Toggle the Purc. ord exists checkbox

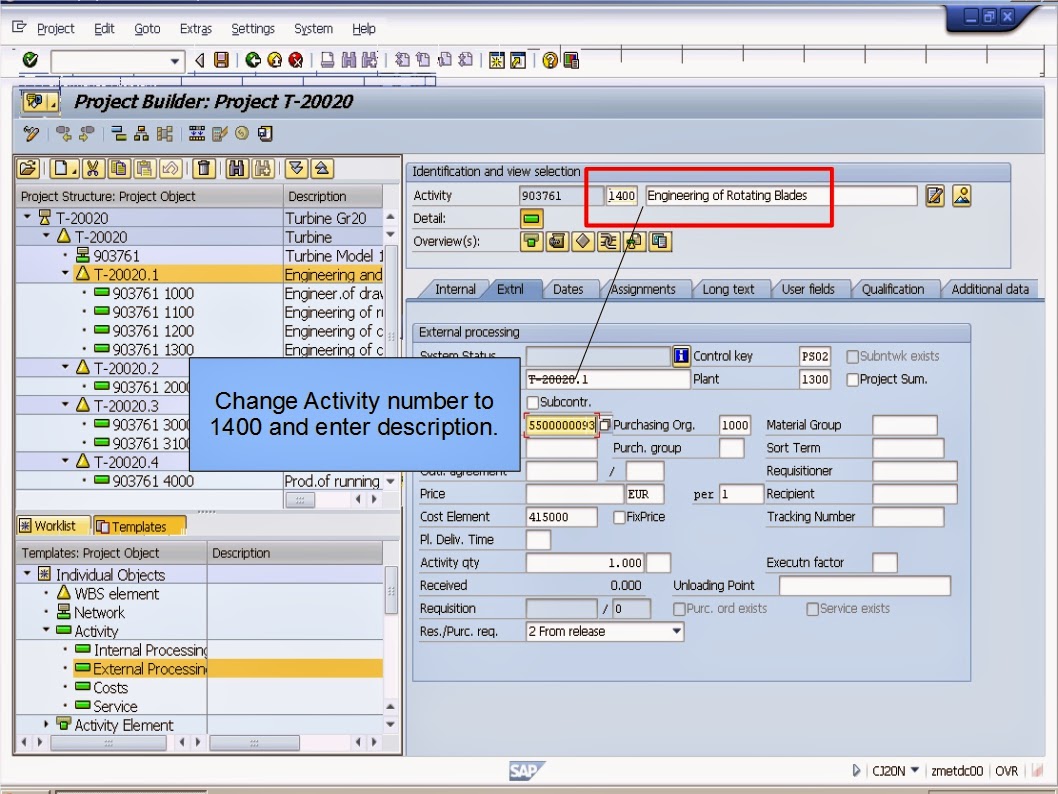point(679,609)
